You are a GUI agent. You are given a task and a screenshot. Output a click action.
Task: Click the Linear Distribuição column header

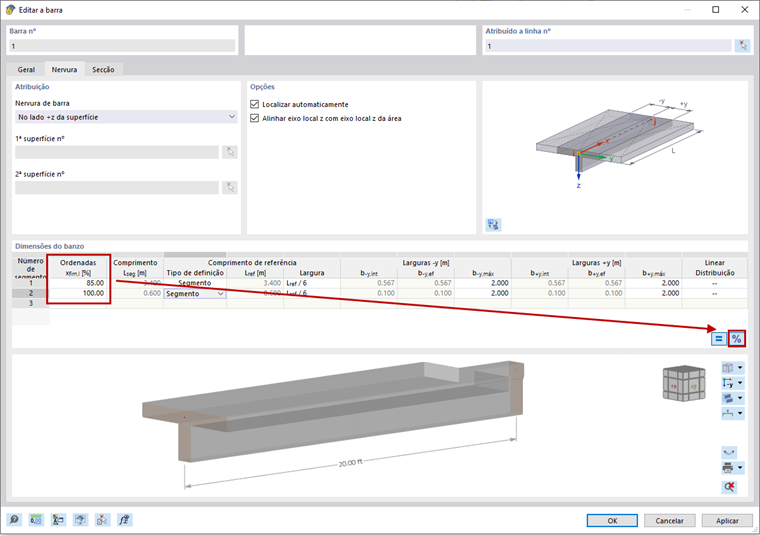pos(714,268)
